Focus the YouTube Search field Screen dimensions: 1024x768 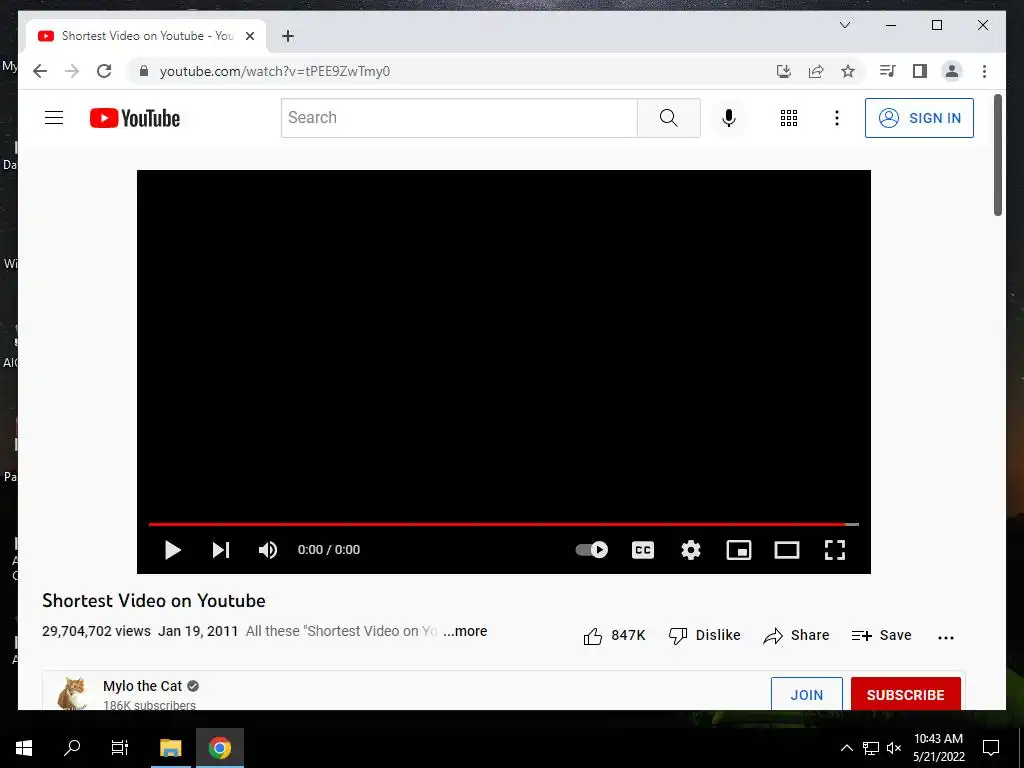[459, 118]
